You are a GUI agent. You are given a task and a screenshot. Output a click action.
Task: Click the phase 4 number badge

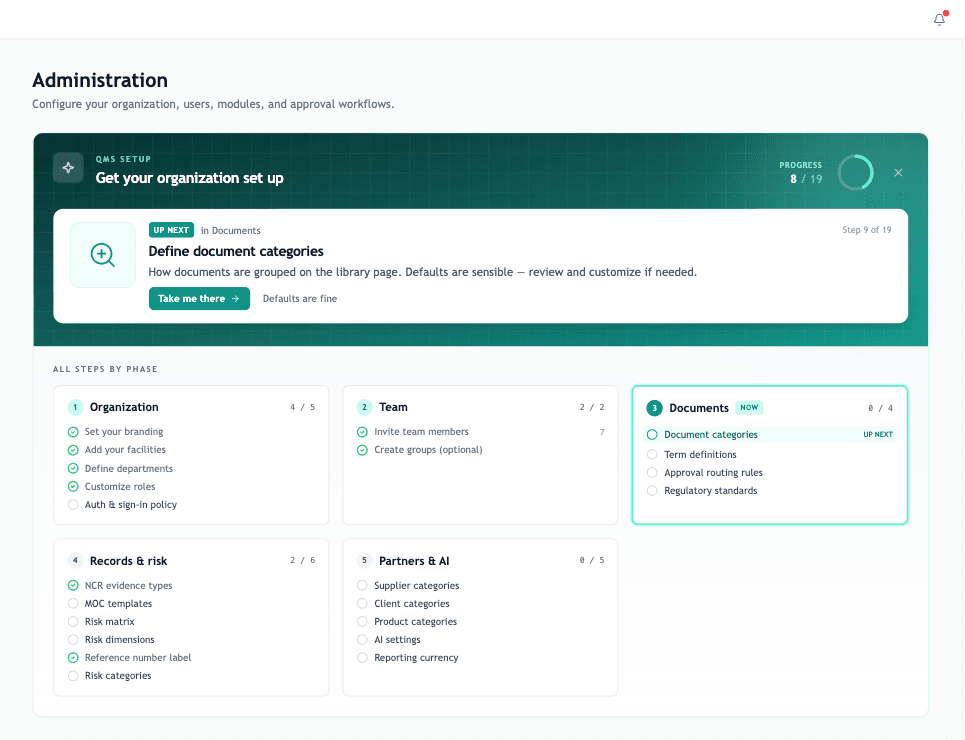tap(75, 560)
